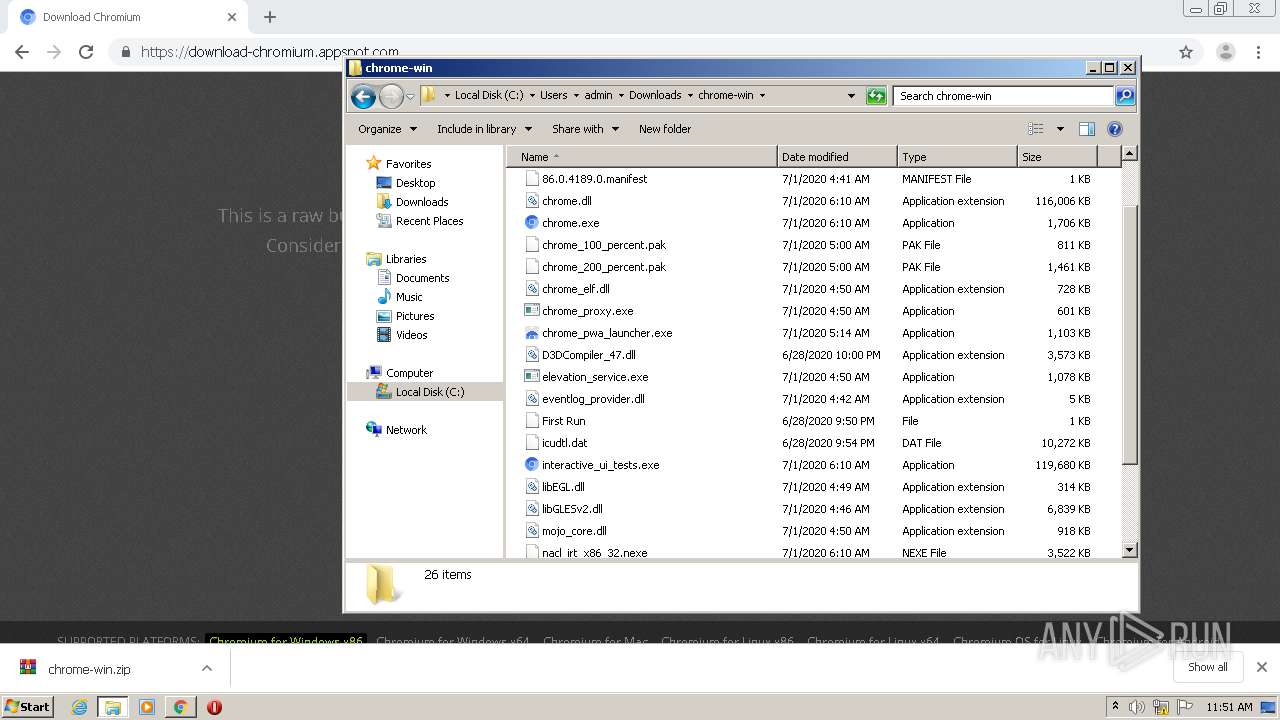Expand the view options dropdown arrow

(1060, 129)
